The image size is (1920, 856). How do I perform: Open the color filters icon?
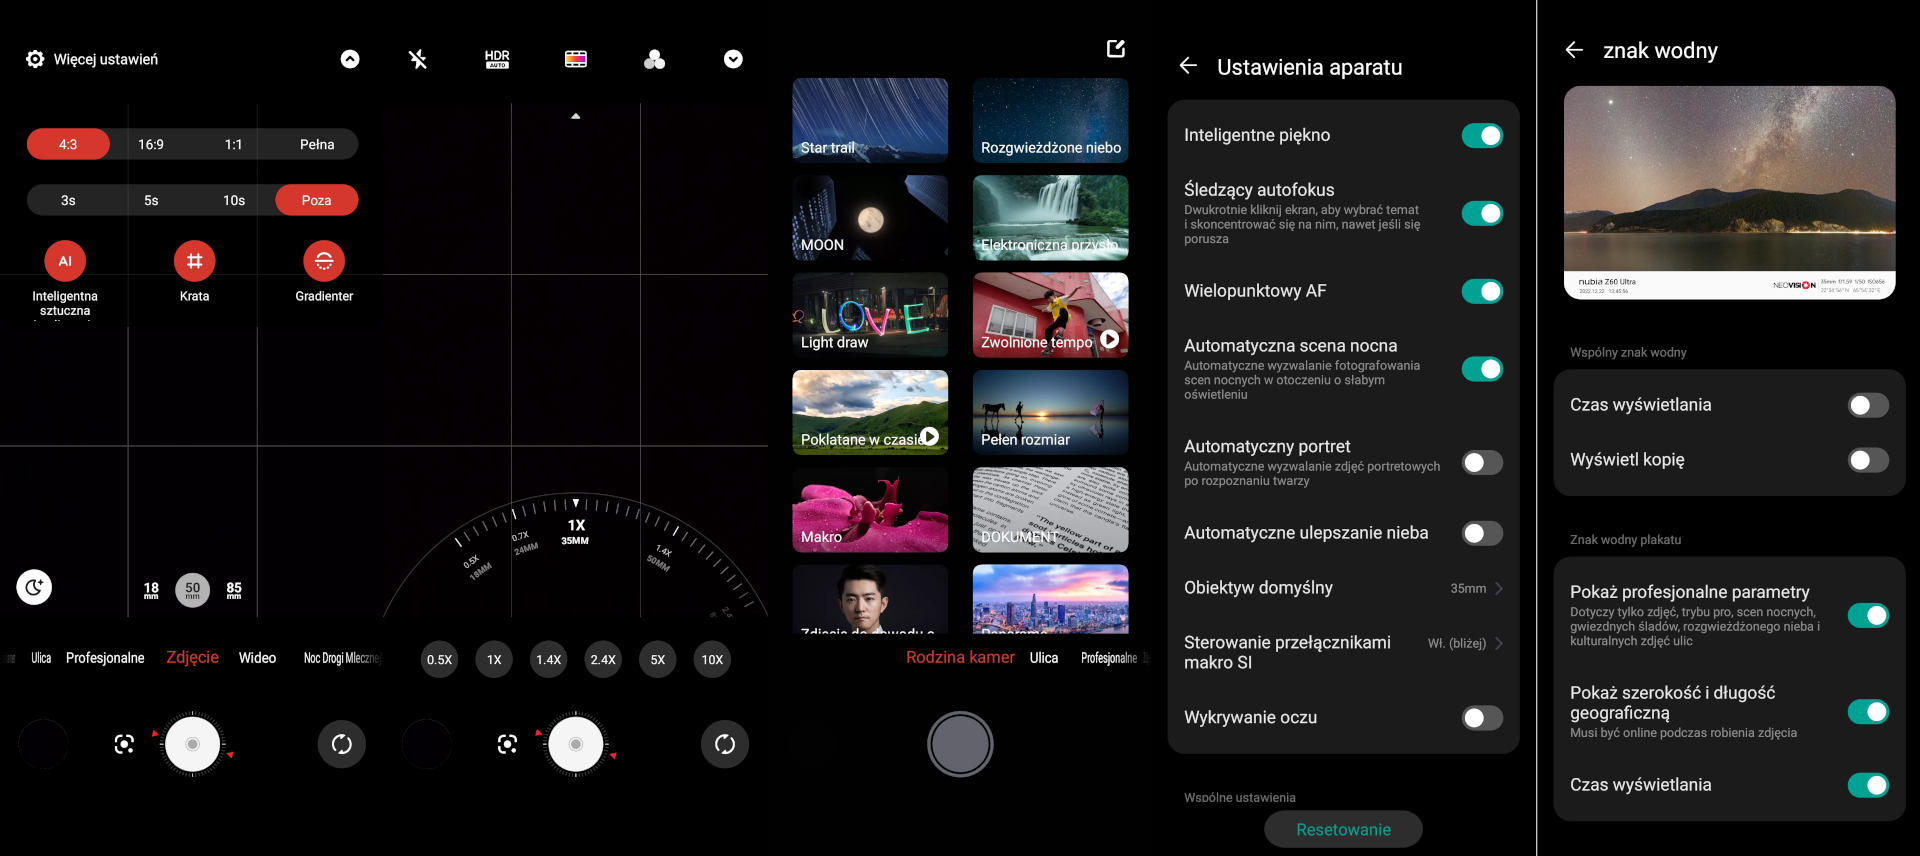(x=654, y=60)
